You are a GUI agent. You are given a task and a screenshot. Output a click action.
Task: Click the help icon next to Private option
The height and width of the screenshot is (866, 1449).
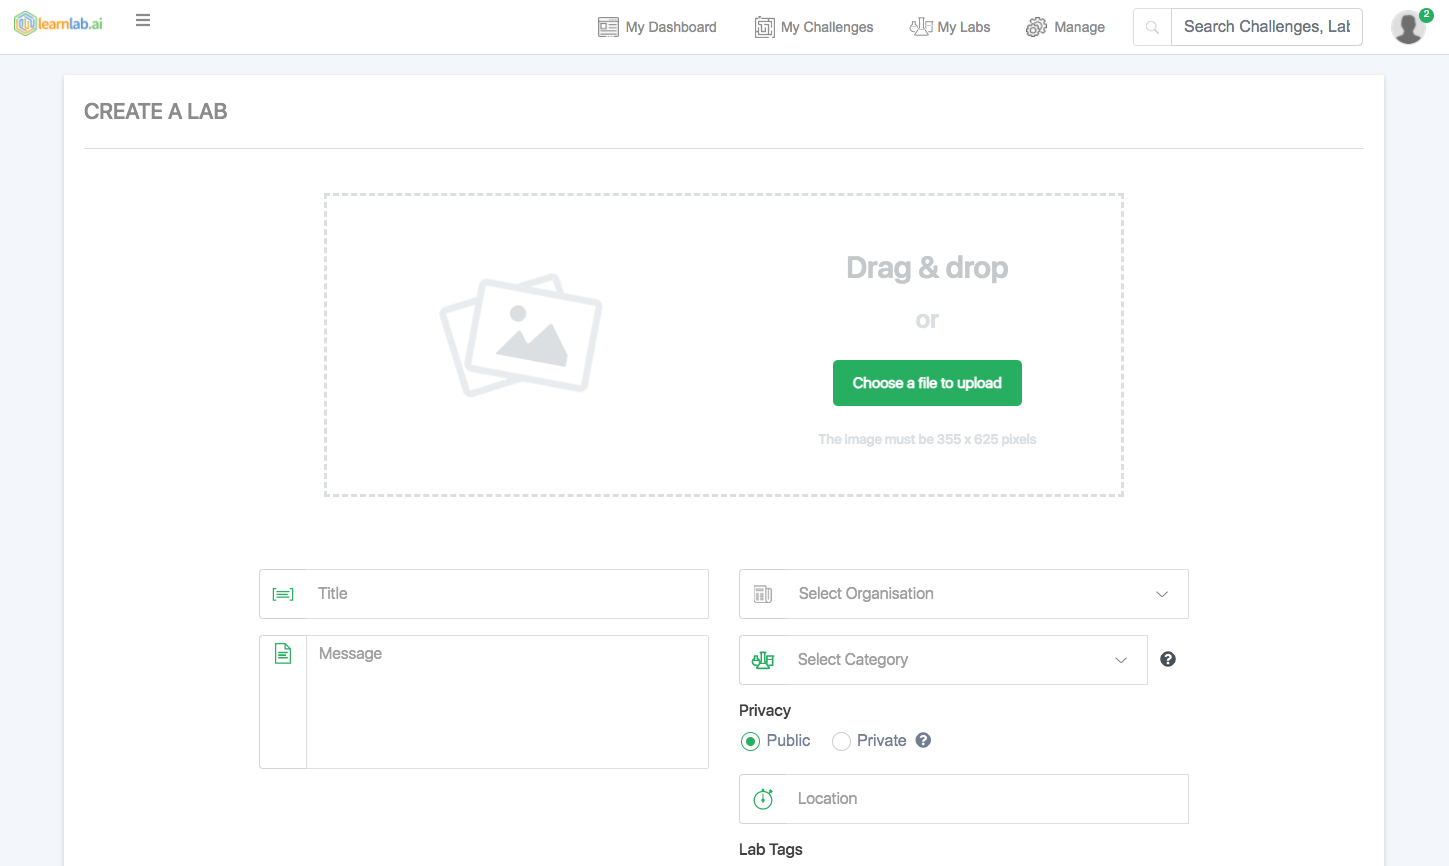click(x=922, y=740)
